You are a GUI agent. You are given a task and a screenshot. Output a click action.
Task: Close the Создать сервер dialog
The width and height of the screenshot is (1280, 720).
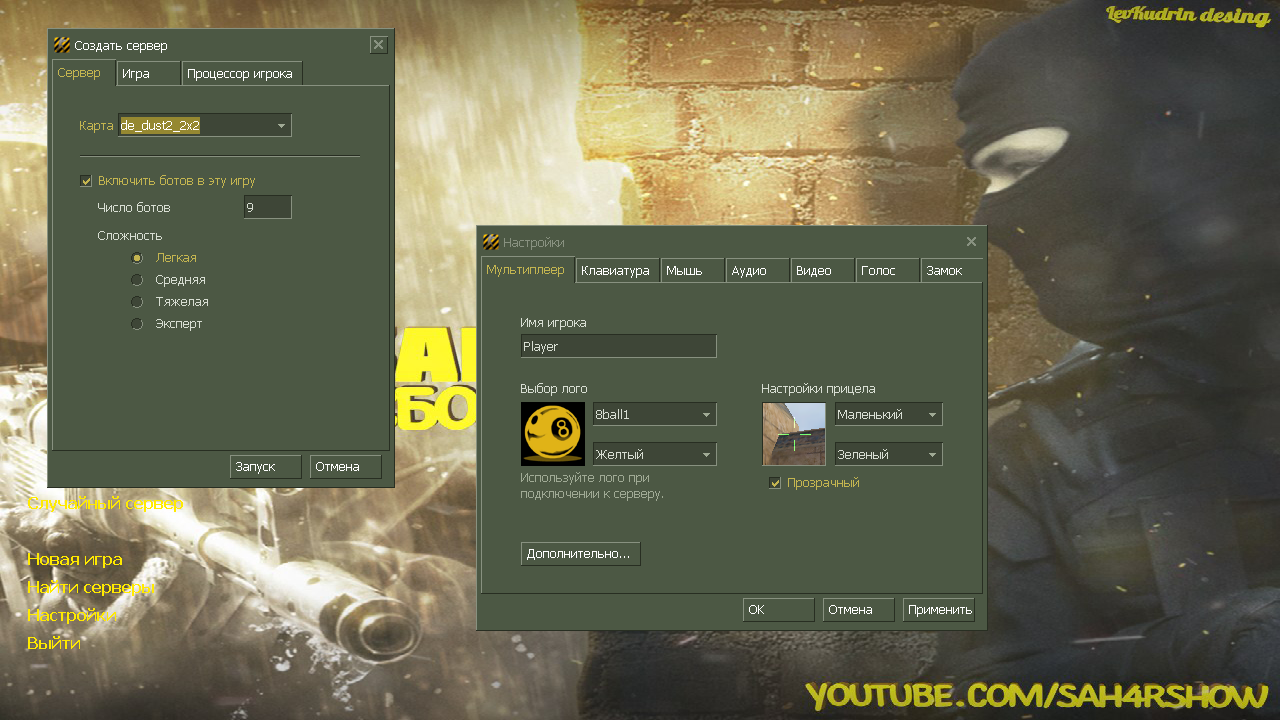pyautogui.click(x=378, y=45)
